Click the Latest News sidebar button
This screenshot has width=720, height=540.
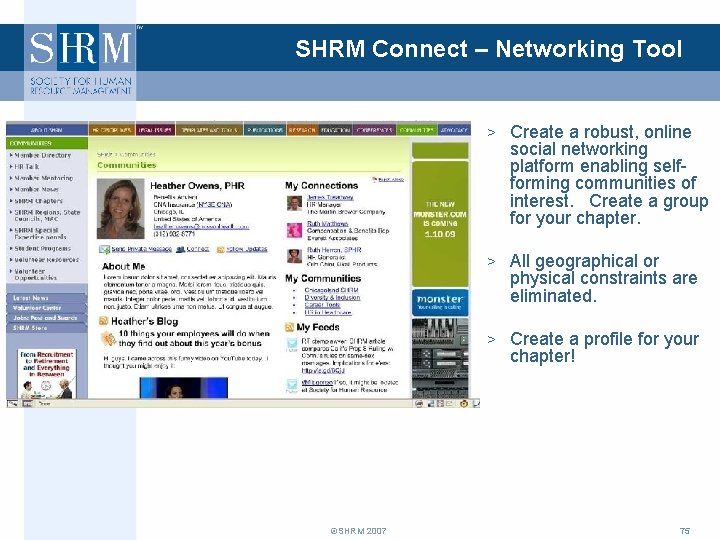pos(46,298)
